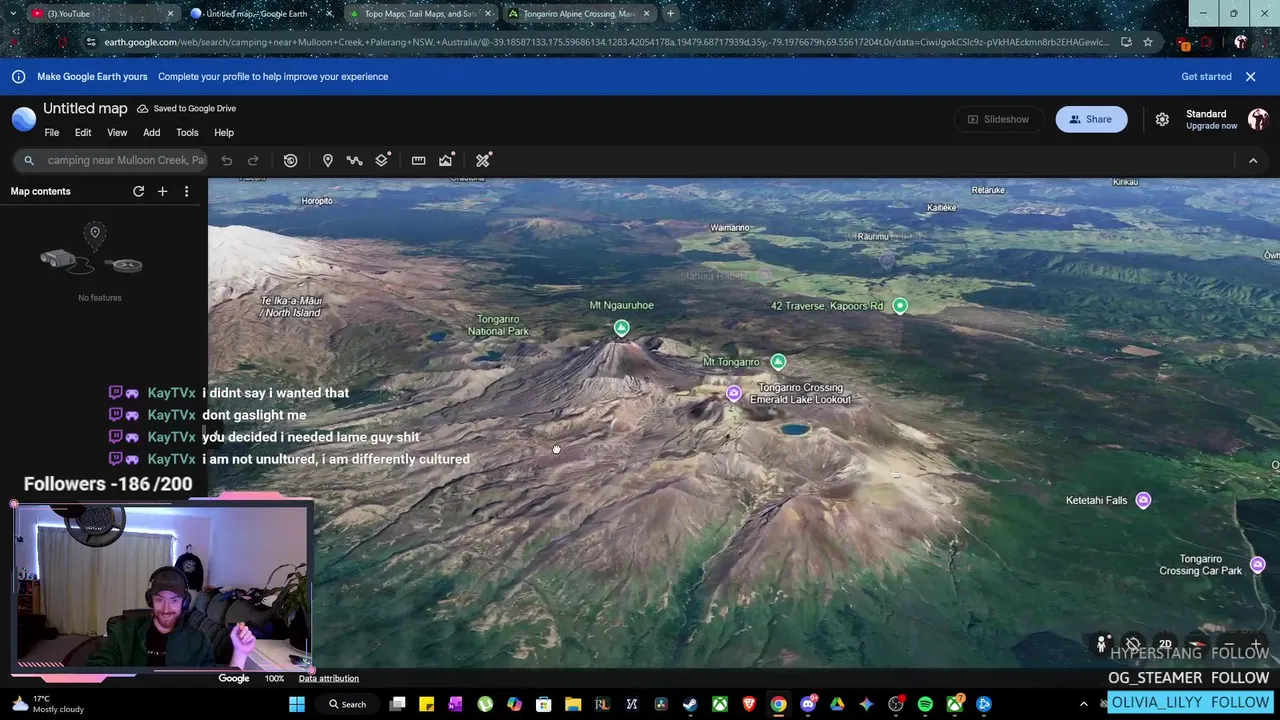Click the Get started link

[x=1206, y=76]
